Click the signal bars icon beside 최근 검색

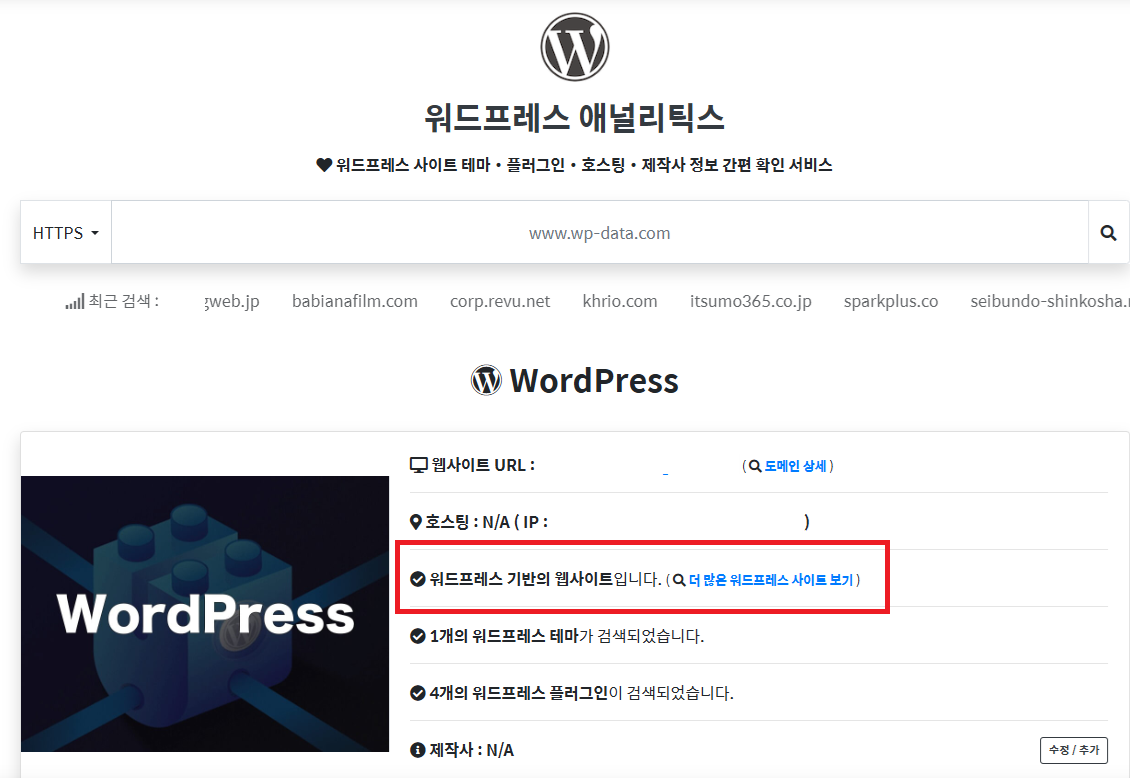click(74, 302)
